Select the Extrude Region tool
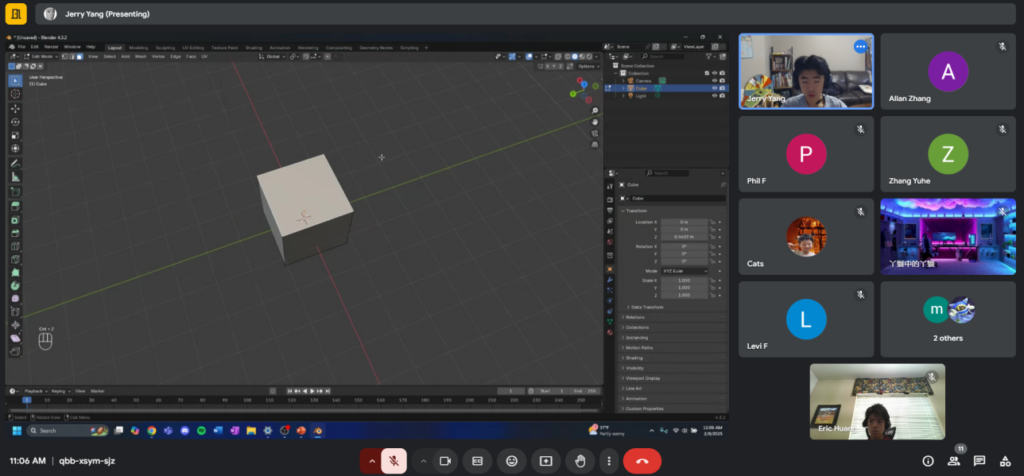The height and width of the screenshot is (476, 1024). click(x=15, y=206)
